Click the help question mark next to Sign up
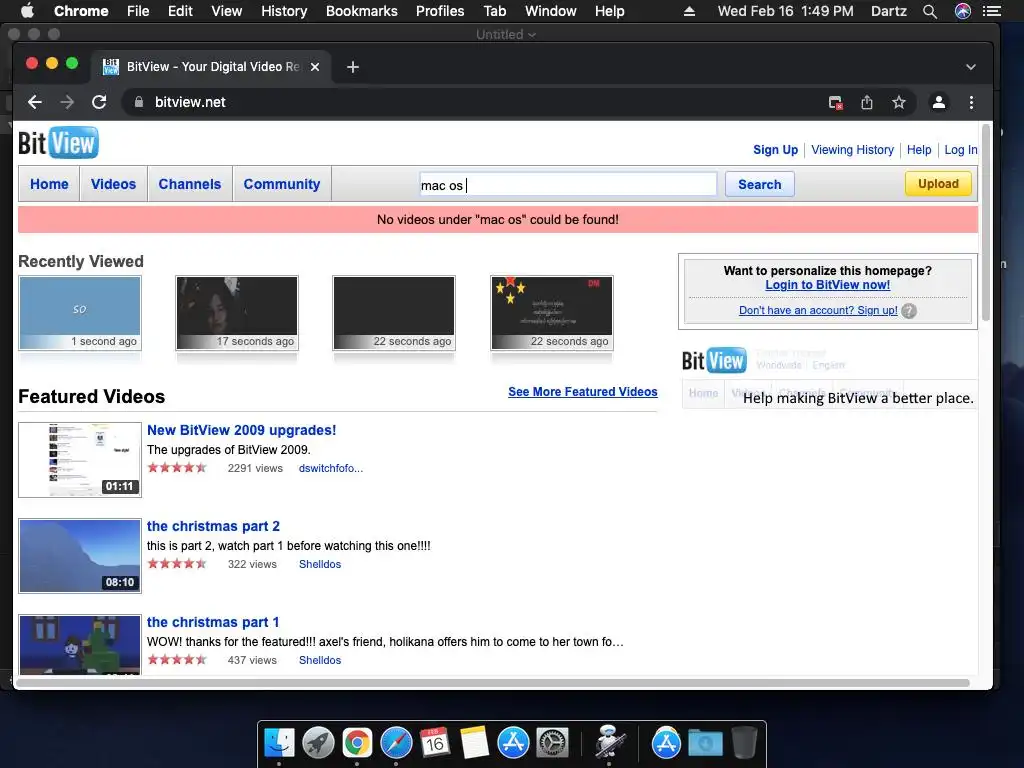This screenshot has width=1024, height=768. click(x=909, y=311)
